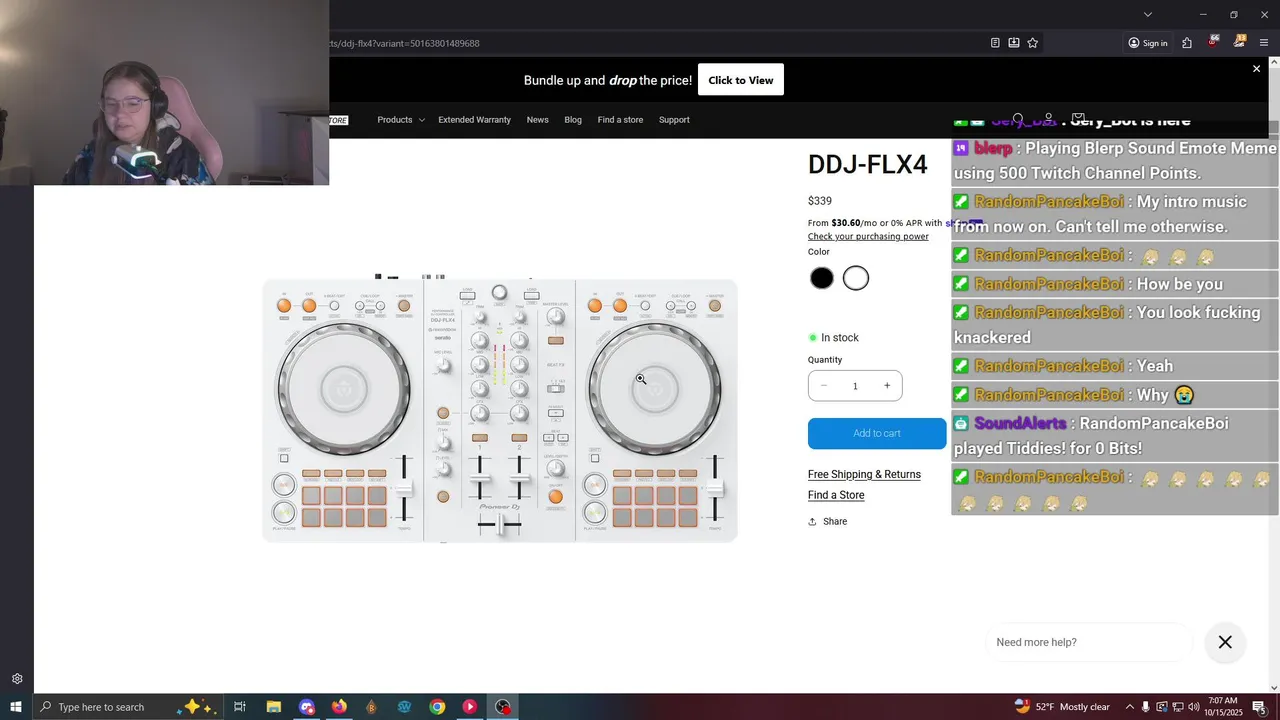Open the red play-button app on taskbar

pos(470,707)
